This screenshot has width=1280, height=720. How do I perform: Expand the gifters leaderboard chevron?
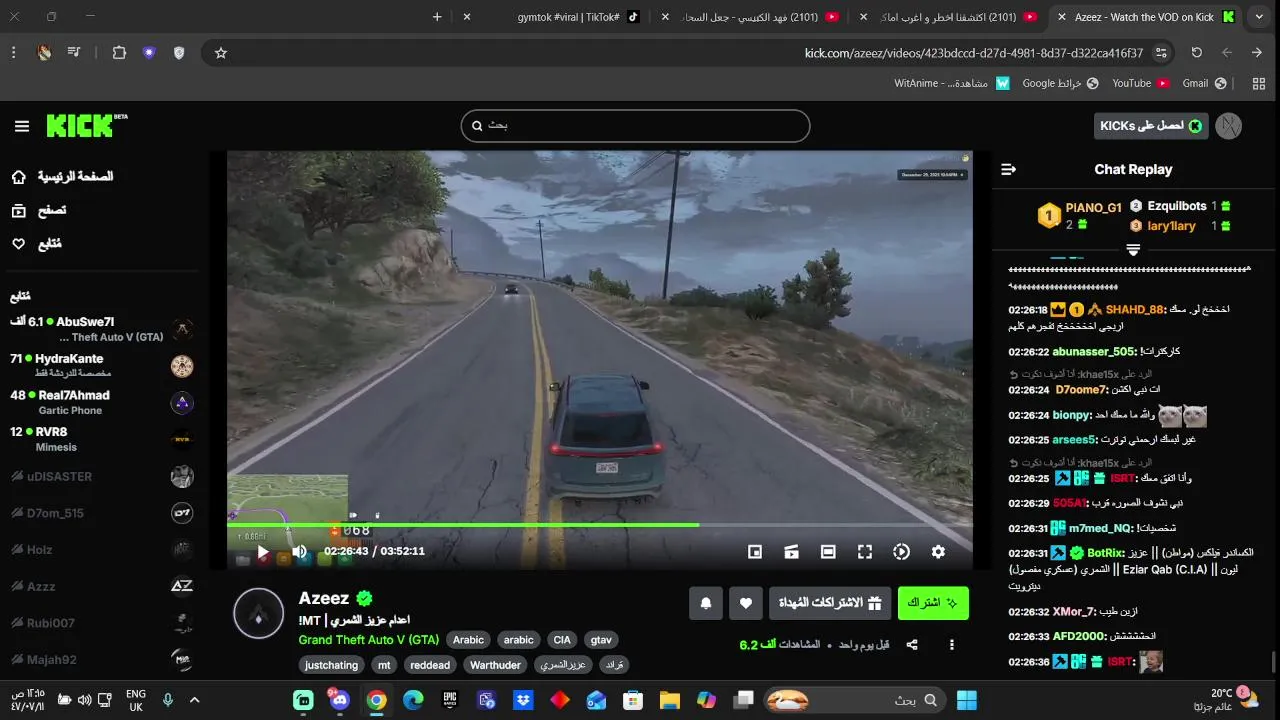[x=1133, y=250]
